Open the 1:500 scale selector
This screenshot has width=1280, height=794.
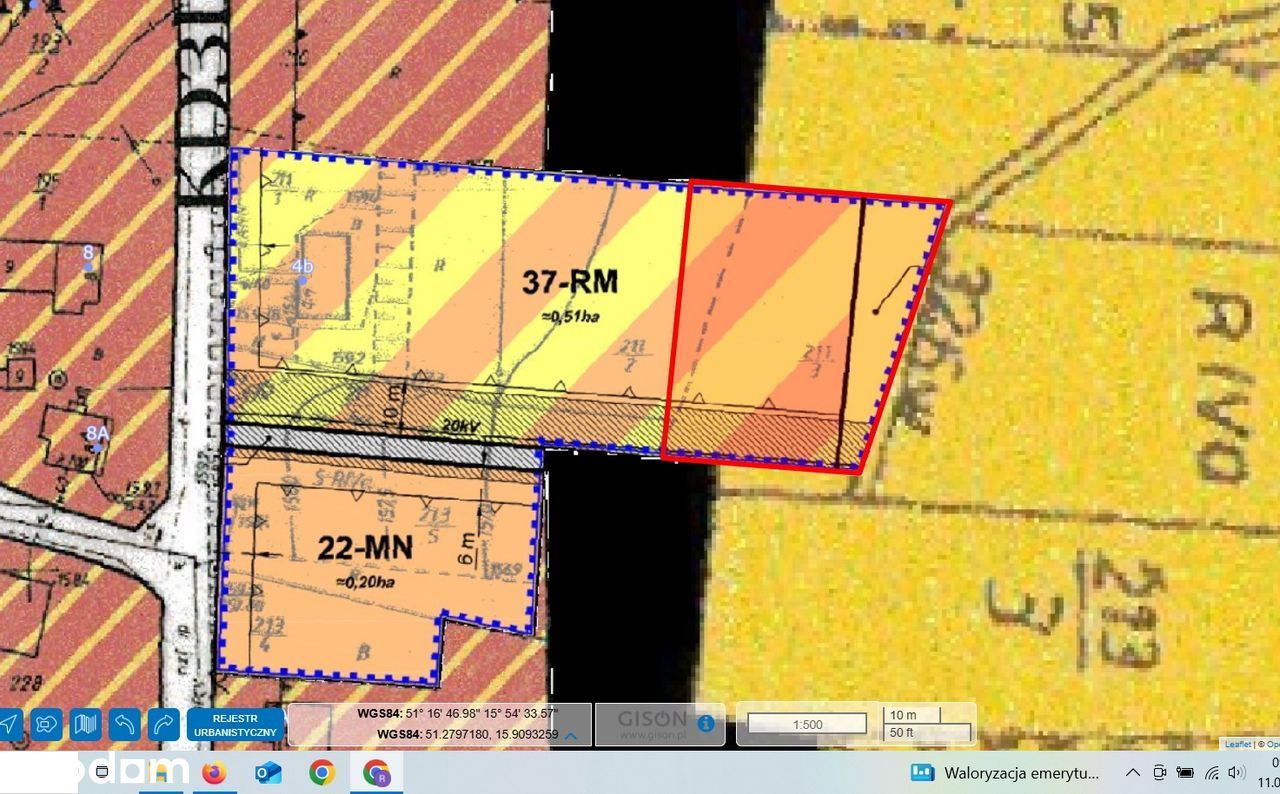click(x=807, y=724)
